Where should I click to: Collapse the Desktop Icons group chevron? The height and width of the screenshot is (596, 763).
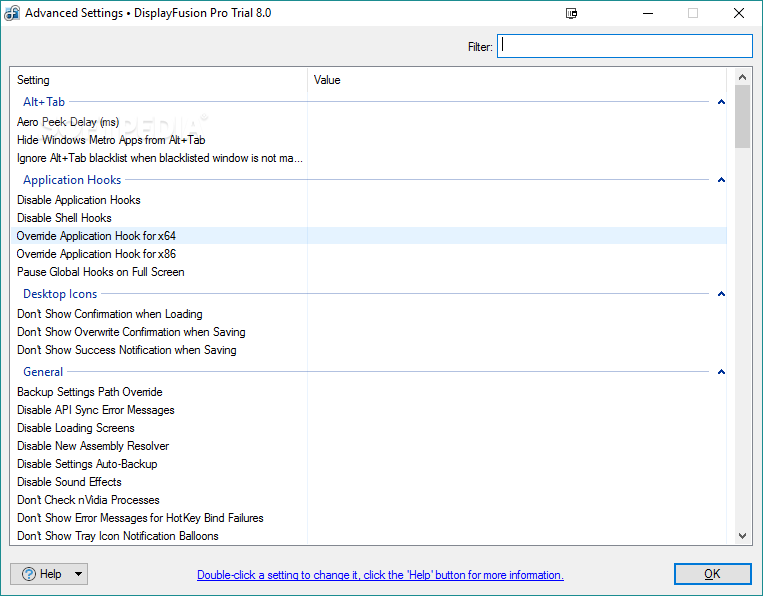click(x=721, y=293)
